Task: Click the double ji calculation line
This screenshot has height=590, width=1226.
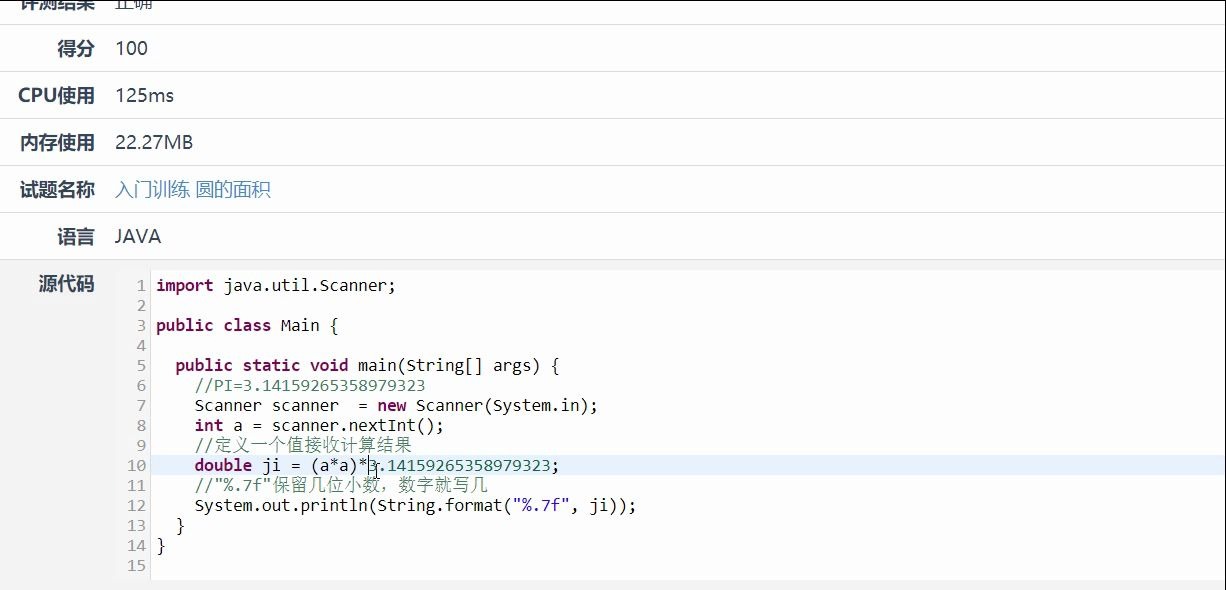Action: 377,466
